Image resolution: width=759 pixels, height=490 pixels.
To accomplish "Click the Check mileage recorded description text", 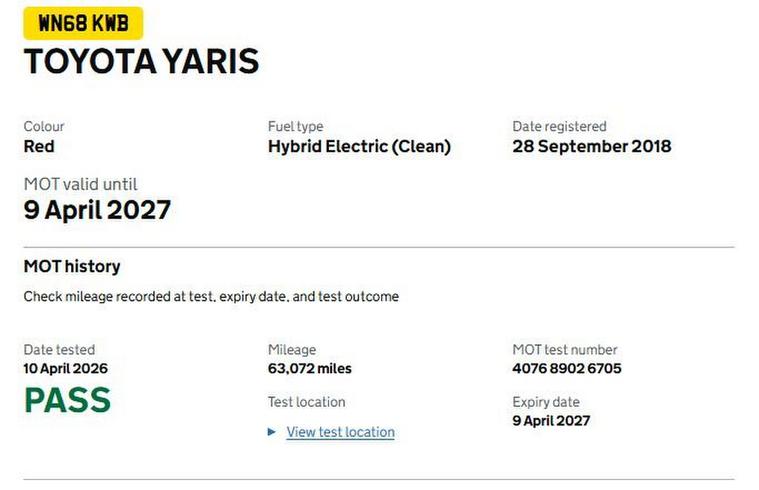I will 211,297.
